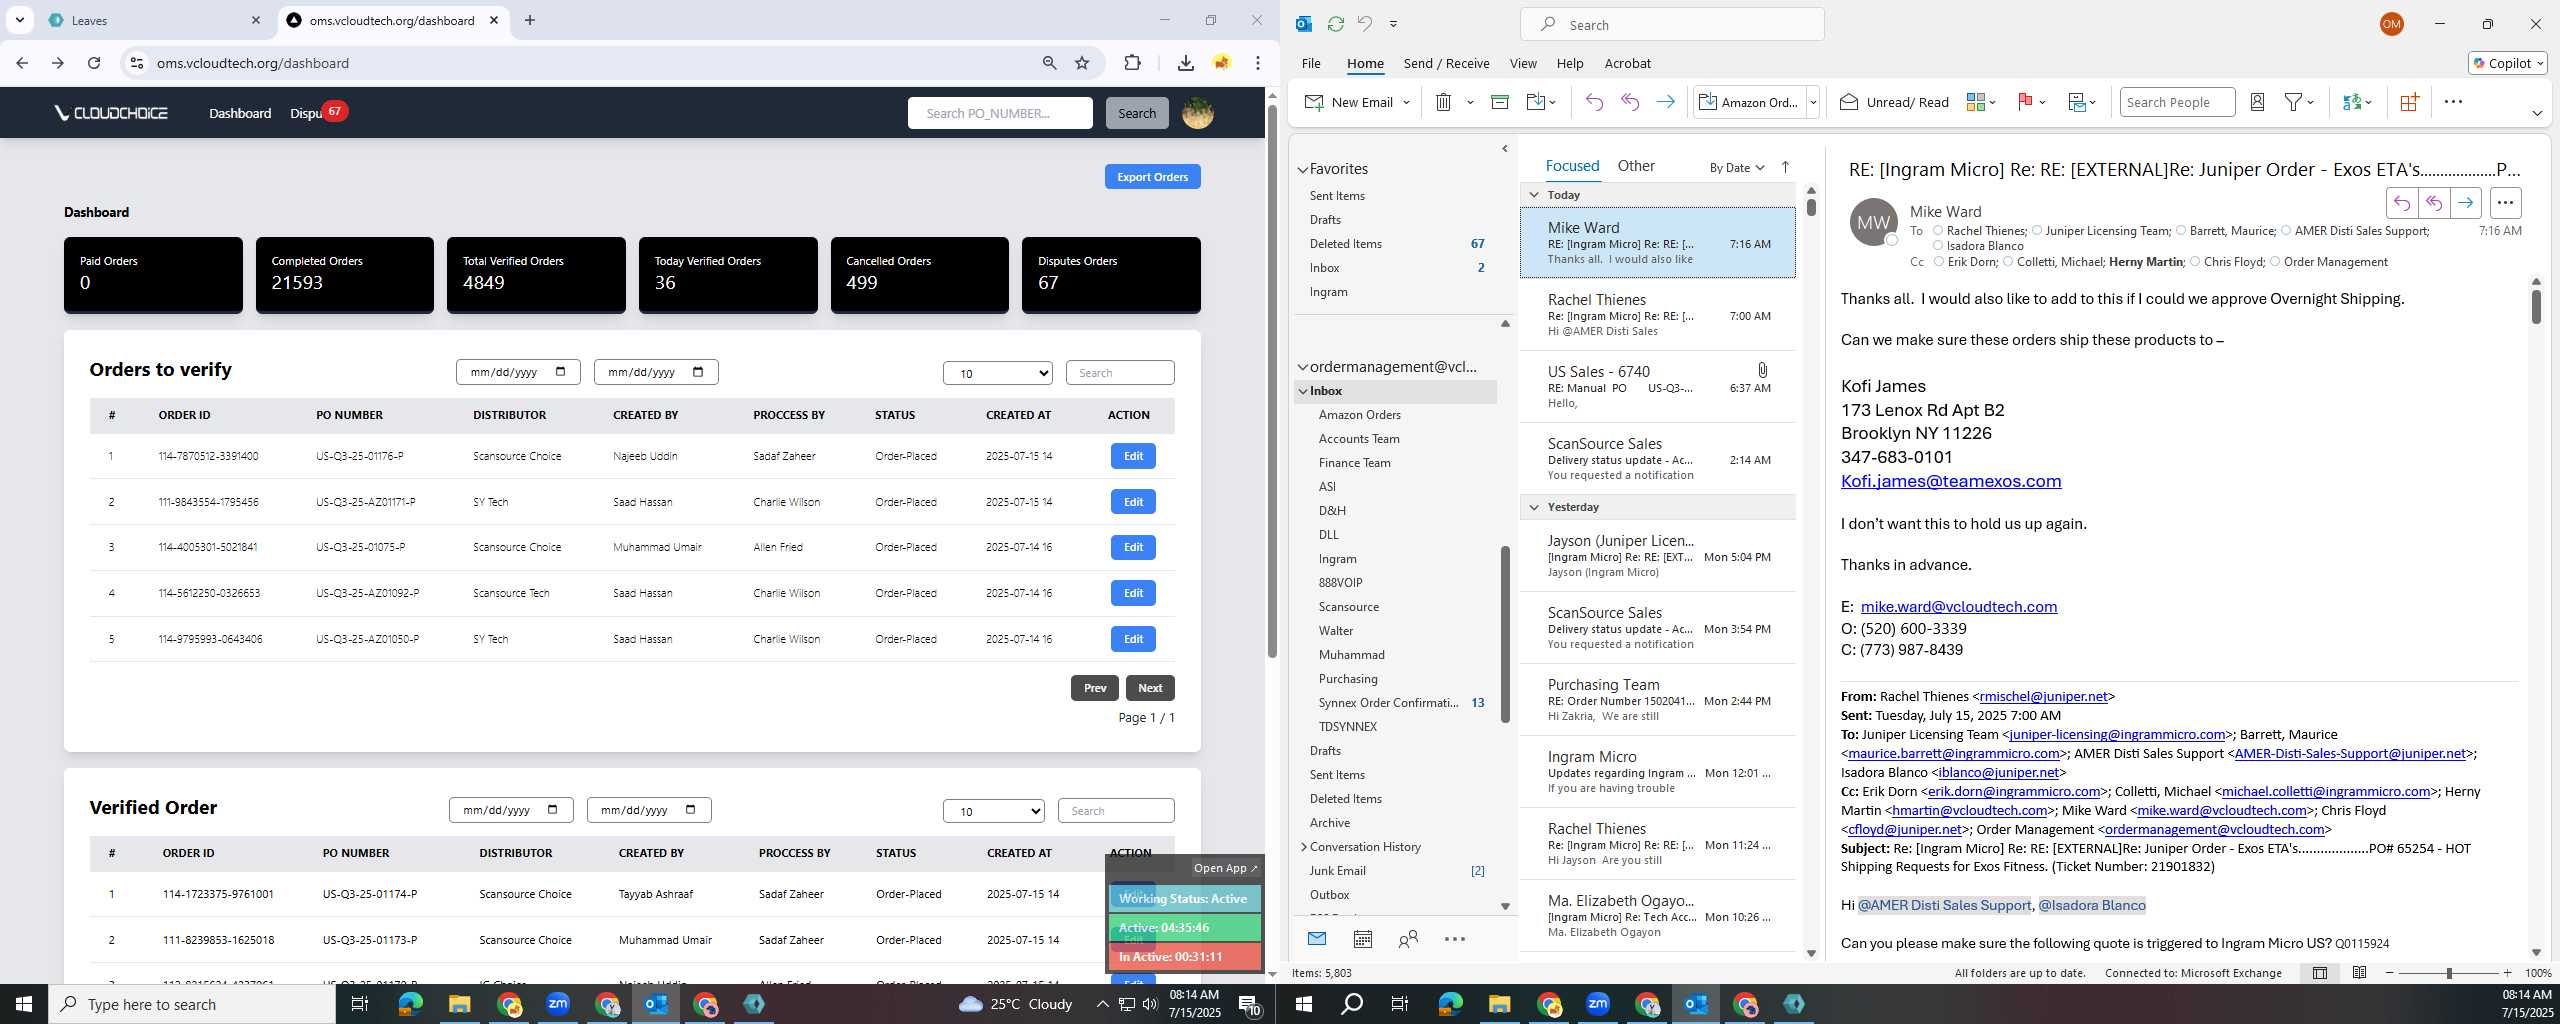Click the Chrome extensions puzzle icon

(x=1132, y=63)
